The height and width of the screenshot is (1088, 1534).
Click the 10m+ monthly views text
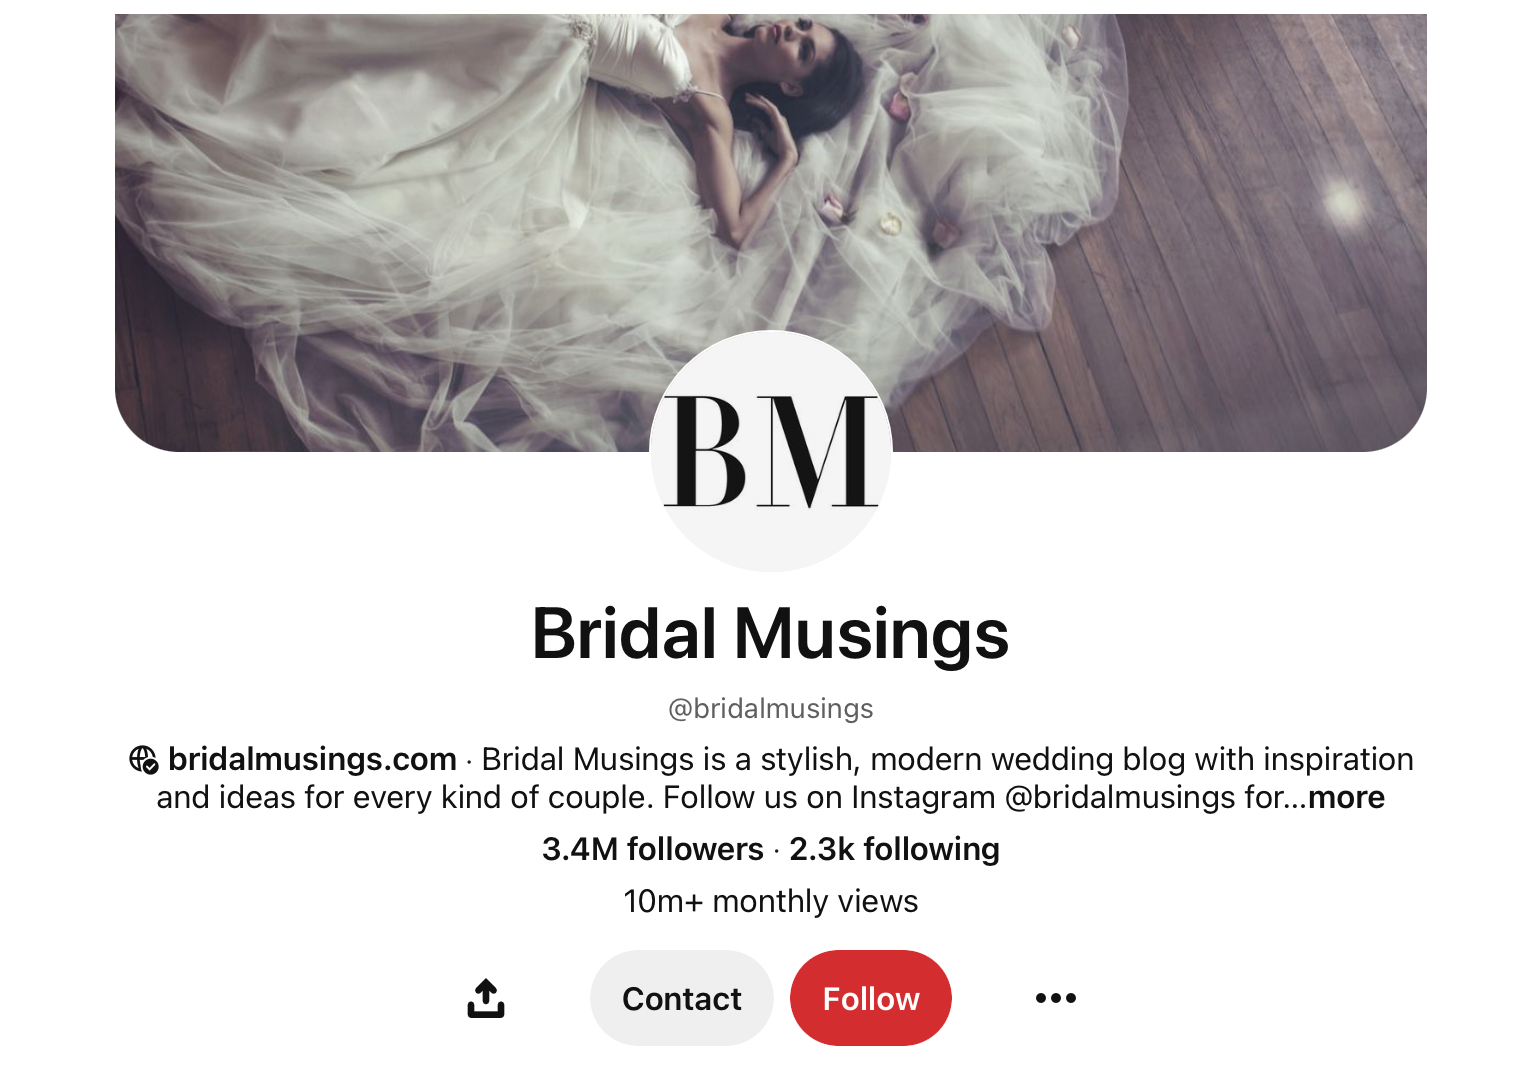pos(771,901)
